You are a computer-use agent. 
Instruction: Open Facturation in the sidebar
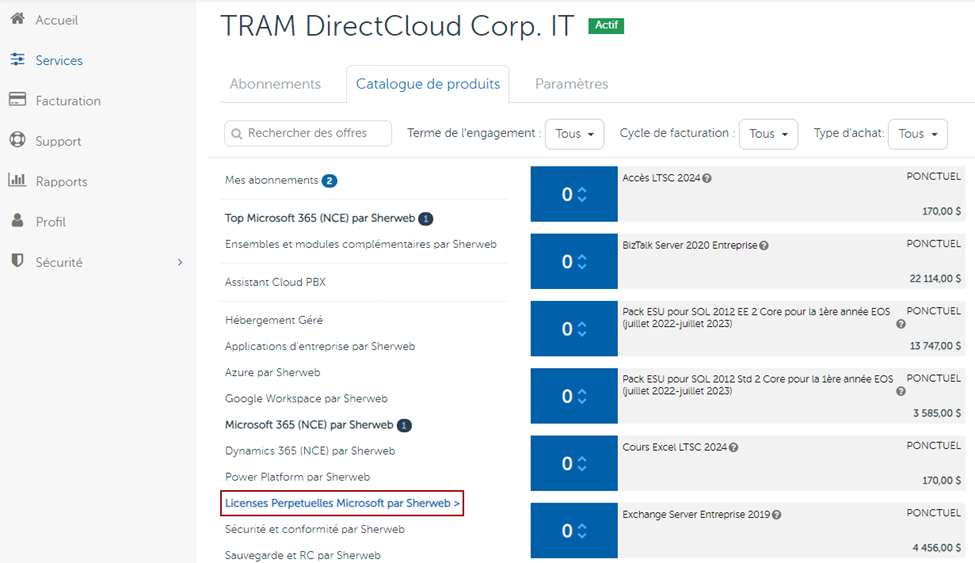click(68, 101)
